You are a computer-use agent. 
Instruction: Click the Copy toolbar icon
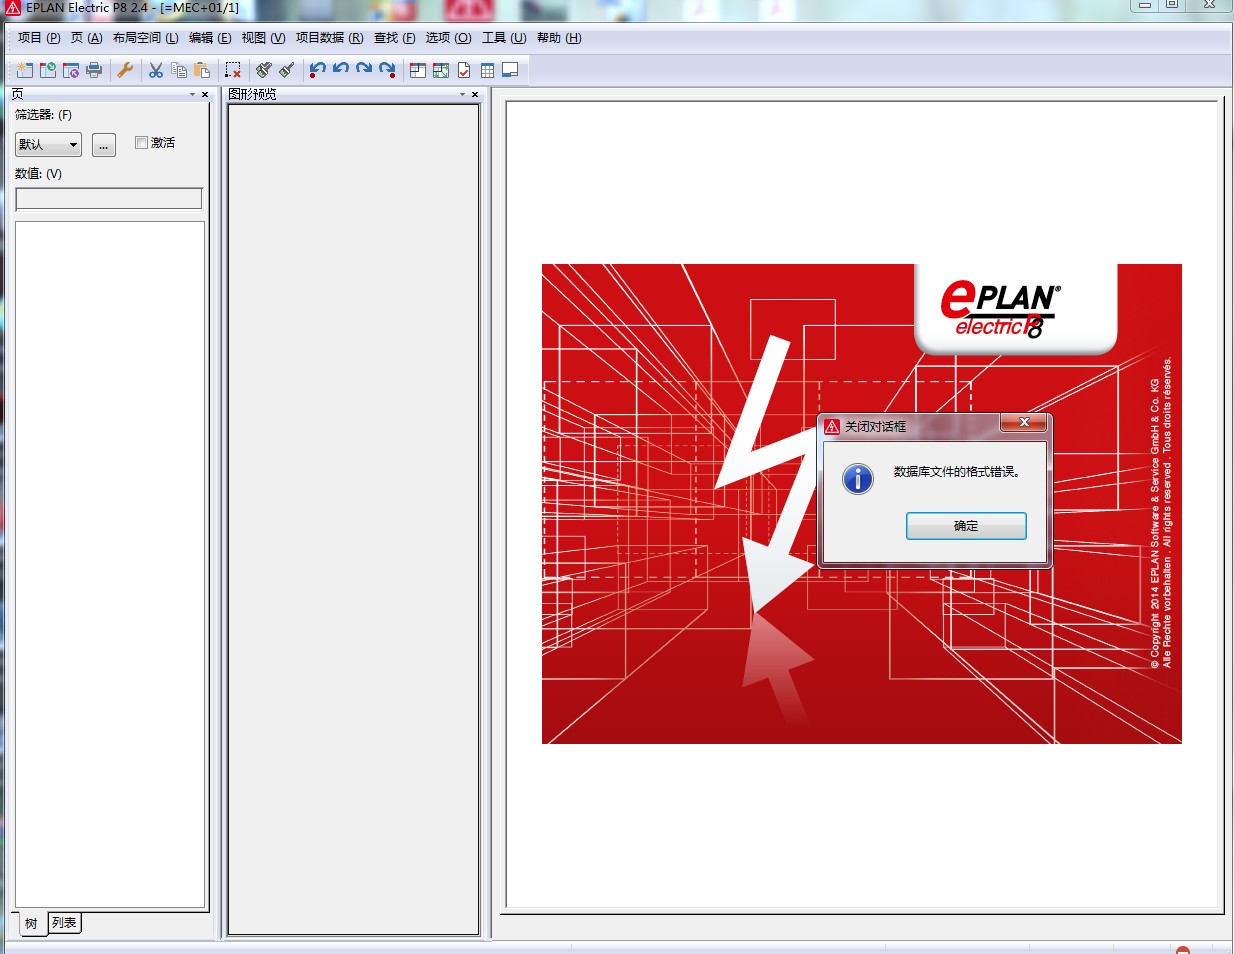[179, 70]
